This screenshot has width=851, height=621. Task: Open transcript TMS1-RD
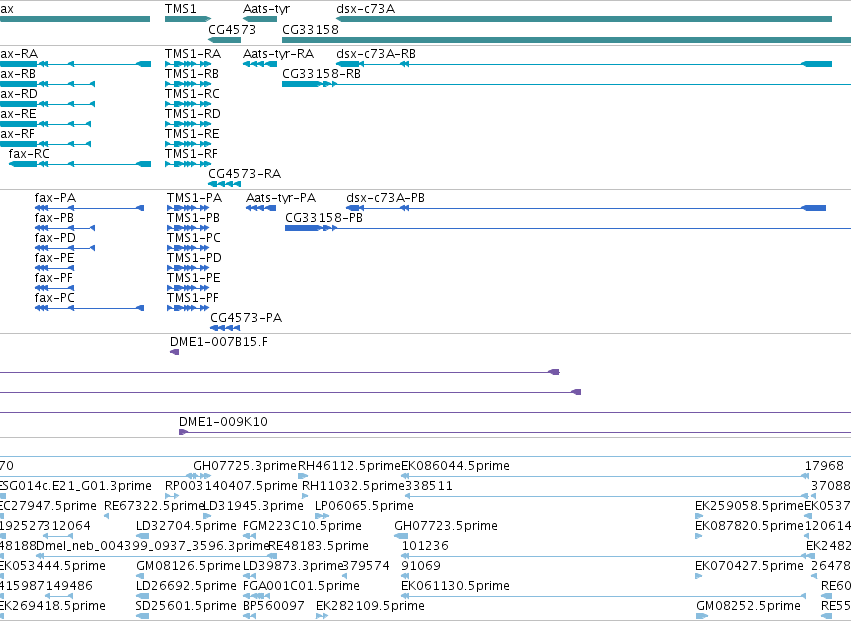tap(193, 114)
